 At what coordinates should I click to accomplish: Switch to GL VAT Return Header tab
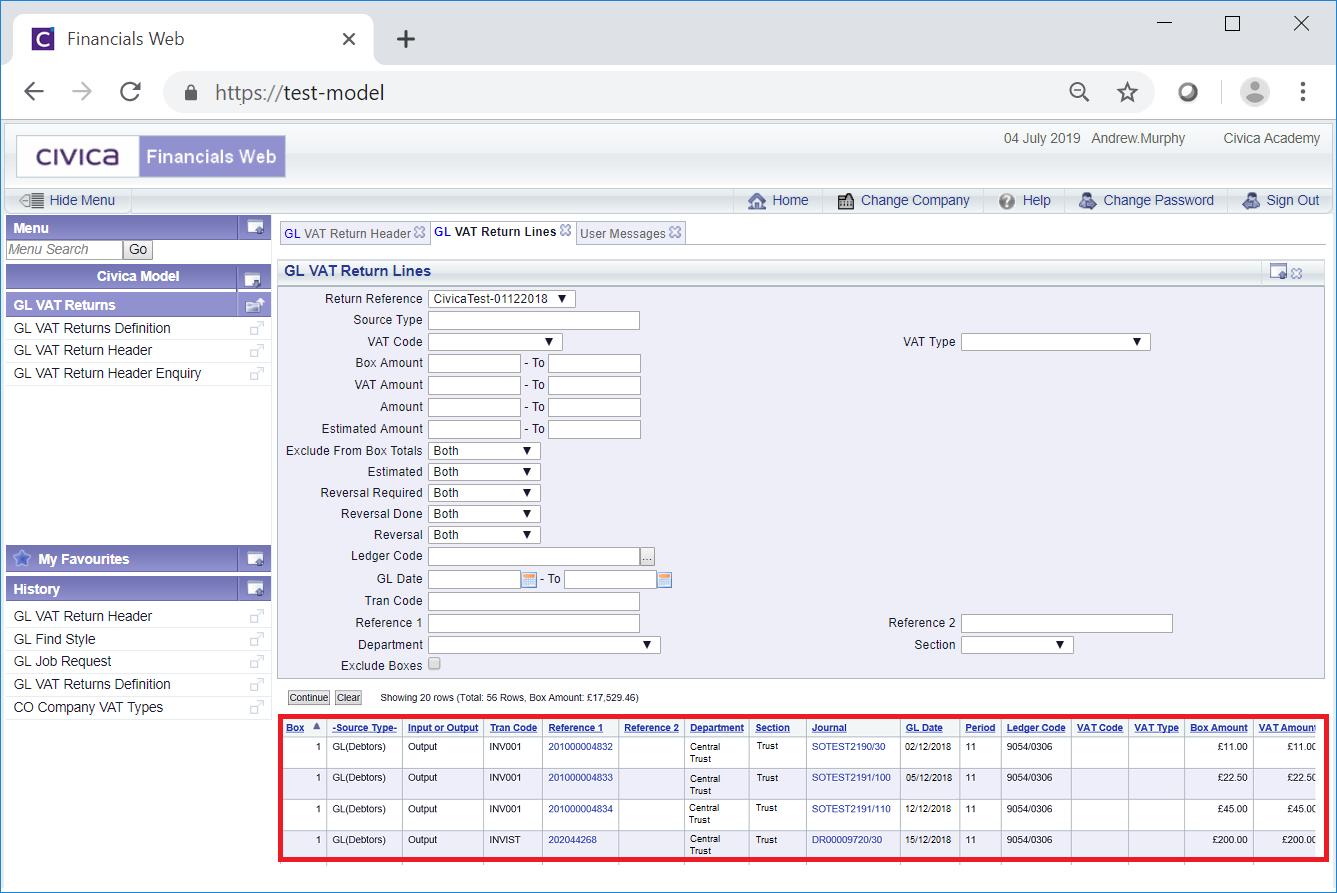coord(347,233)
